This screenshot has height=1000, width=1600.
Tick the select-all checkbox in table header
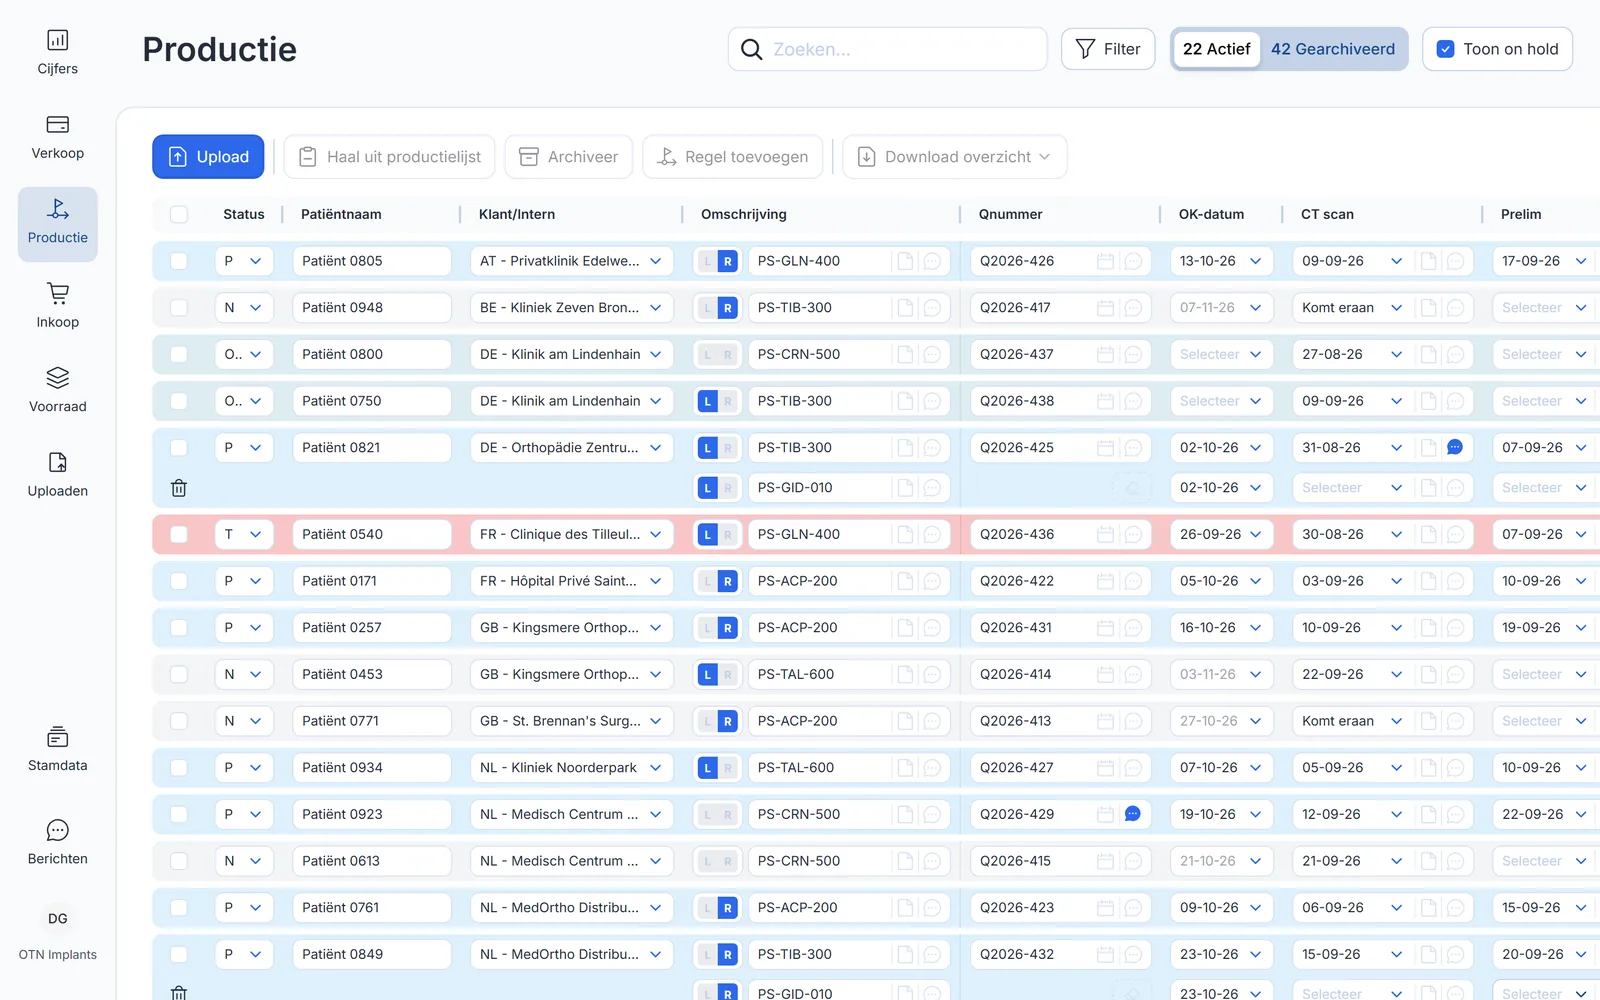pos(179,214)
